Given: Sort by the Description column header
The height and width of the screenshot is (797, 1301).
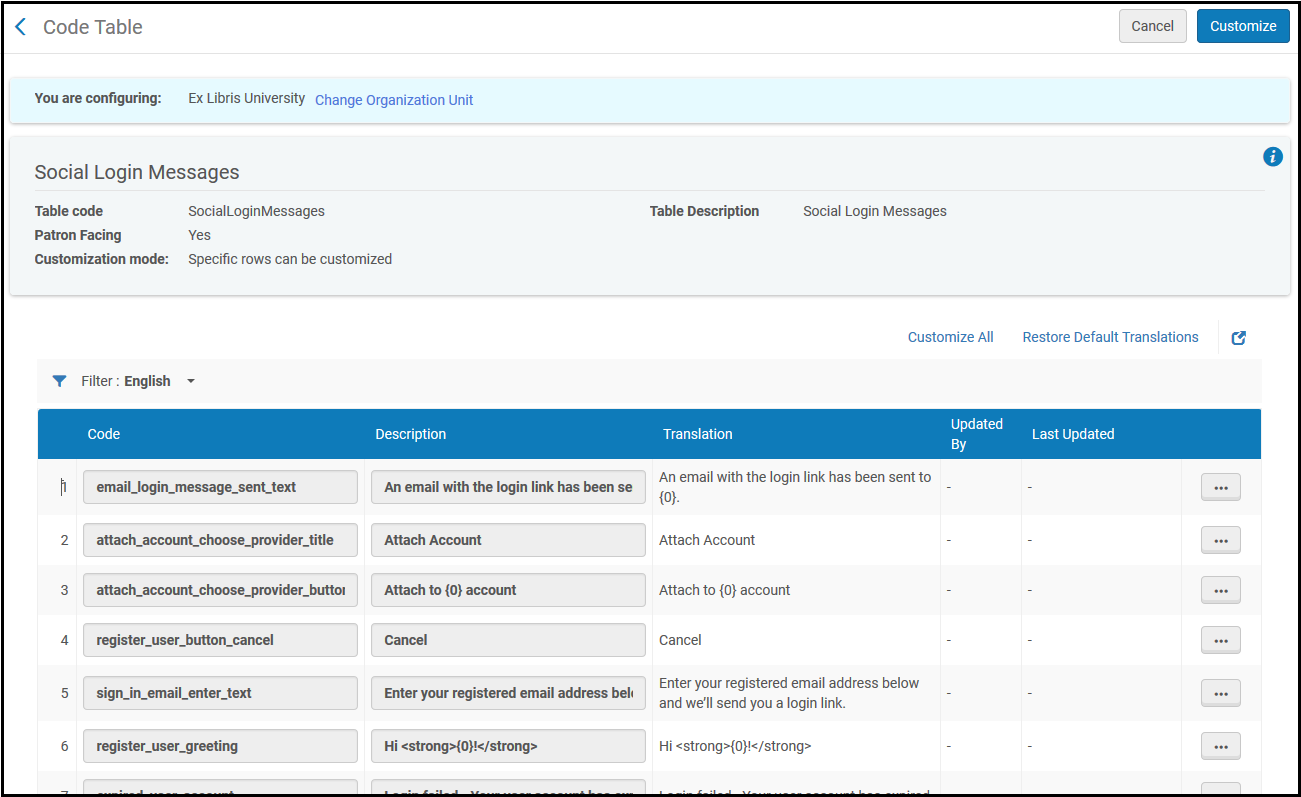Looking at the screenshot, I should pos(411,434).
